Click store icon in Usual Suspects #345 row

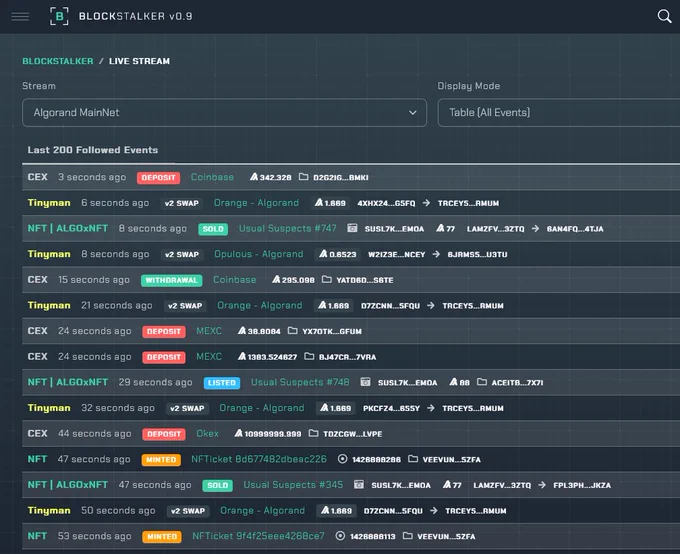point(359,484)
